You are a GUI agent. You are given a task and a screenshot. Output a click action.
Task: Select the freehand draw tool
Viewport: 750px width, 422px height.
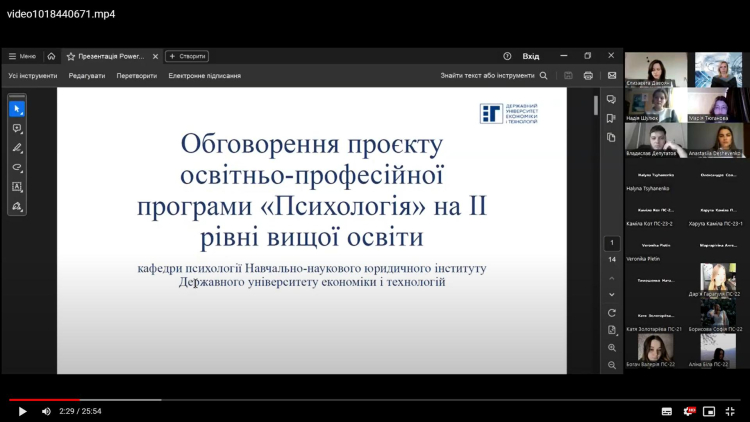[x=17, y=167]
